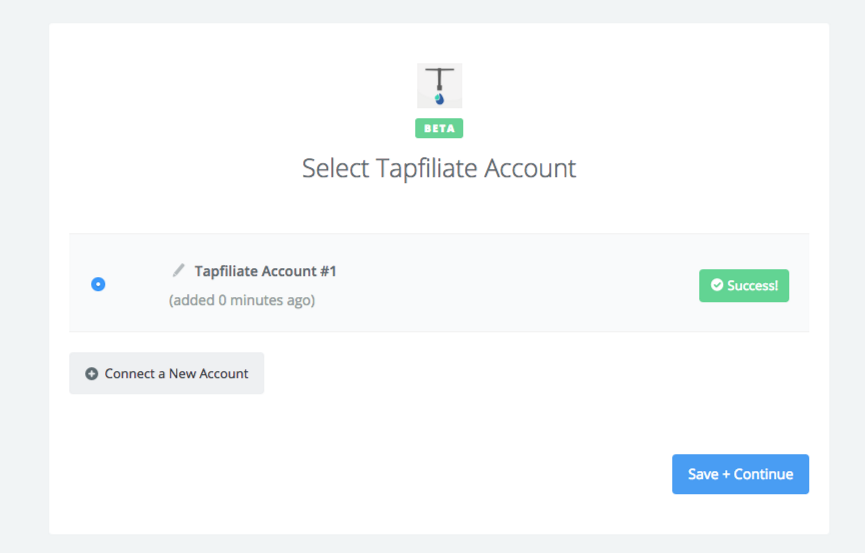Click Connect a New Account button
Image resolution: width=865 pixels, height=553 pixels.
[x=167, y=373]
